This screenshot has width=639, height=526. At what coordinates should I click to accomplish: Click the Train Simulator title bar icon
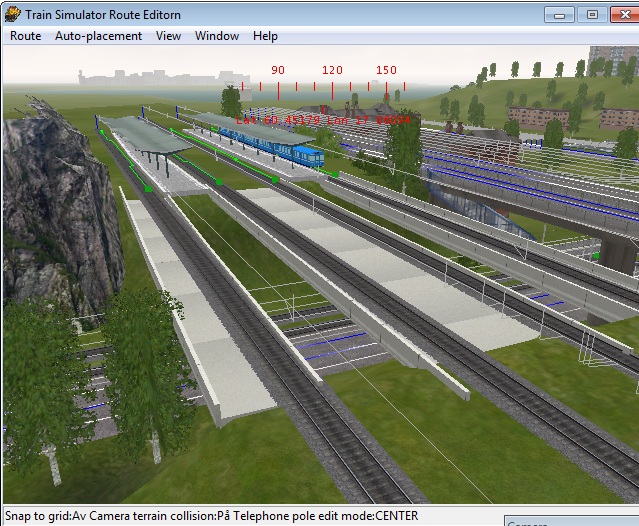(13, 14)
